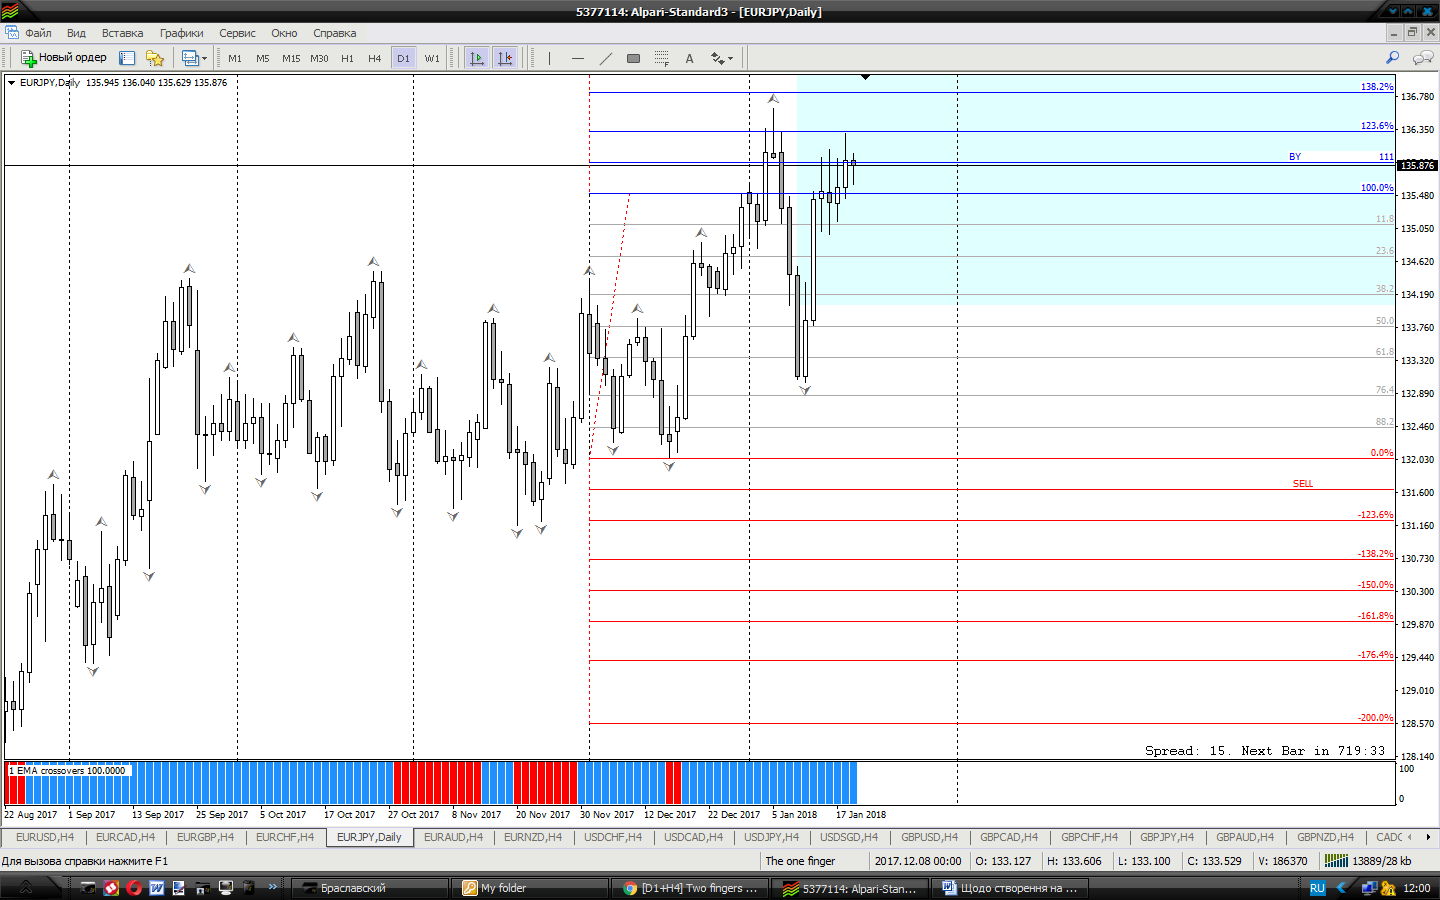Switch to EURGBP,H4 chart tab
The image size is (1440, 900).
[x=205, y=837]
